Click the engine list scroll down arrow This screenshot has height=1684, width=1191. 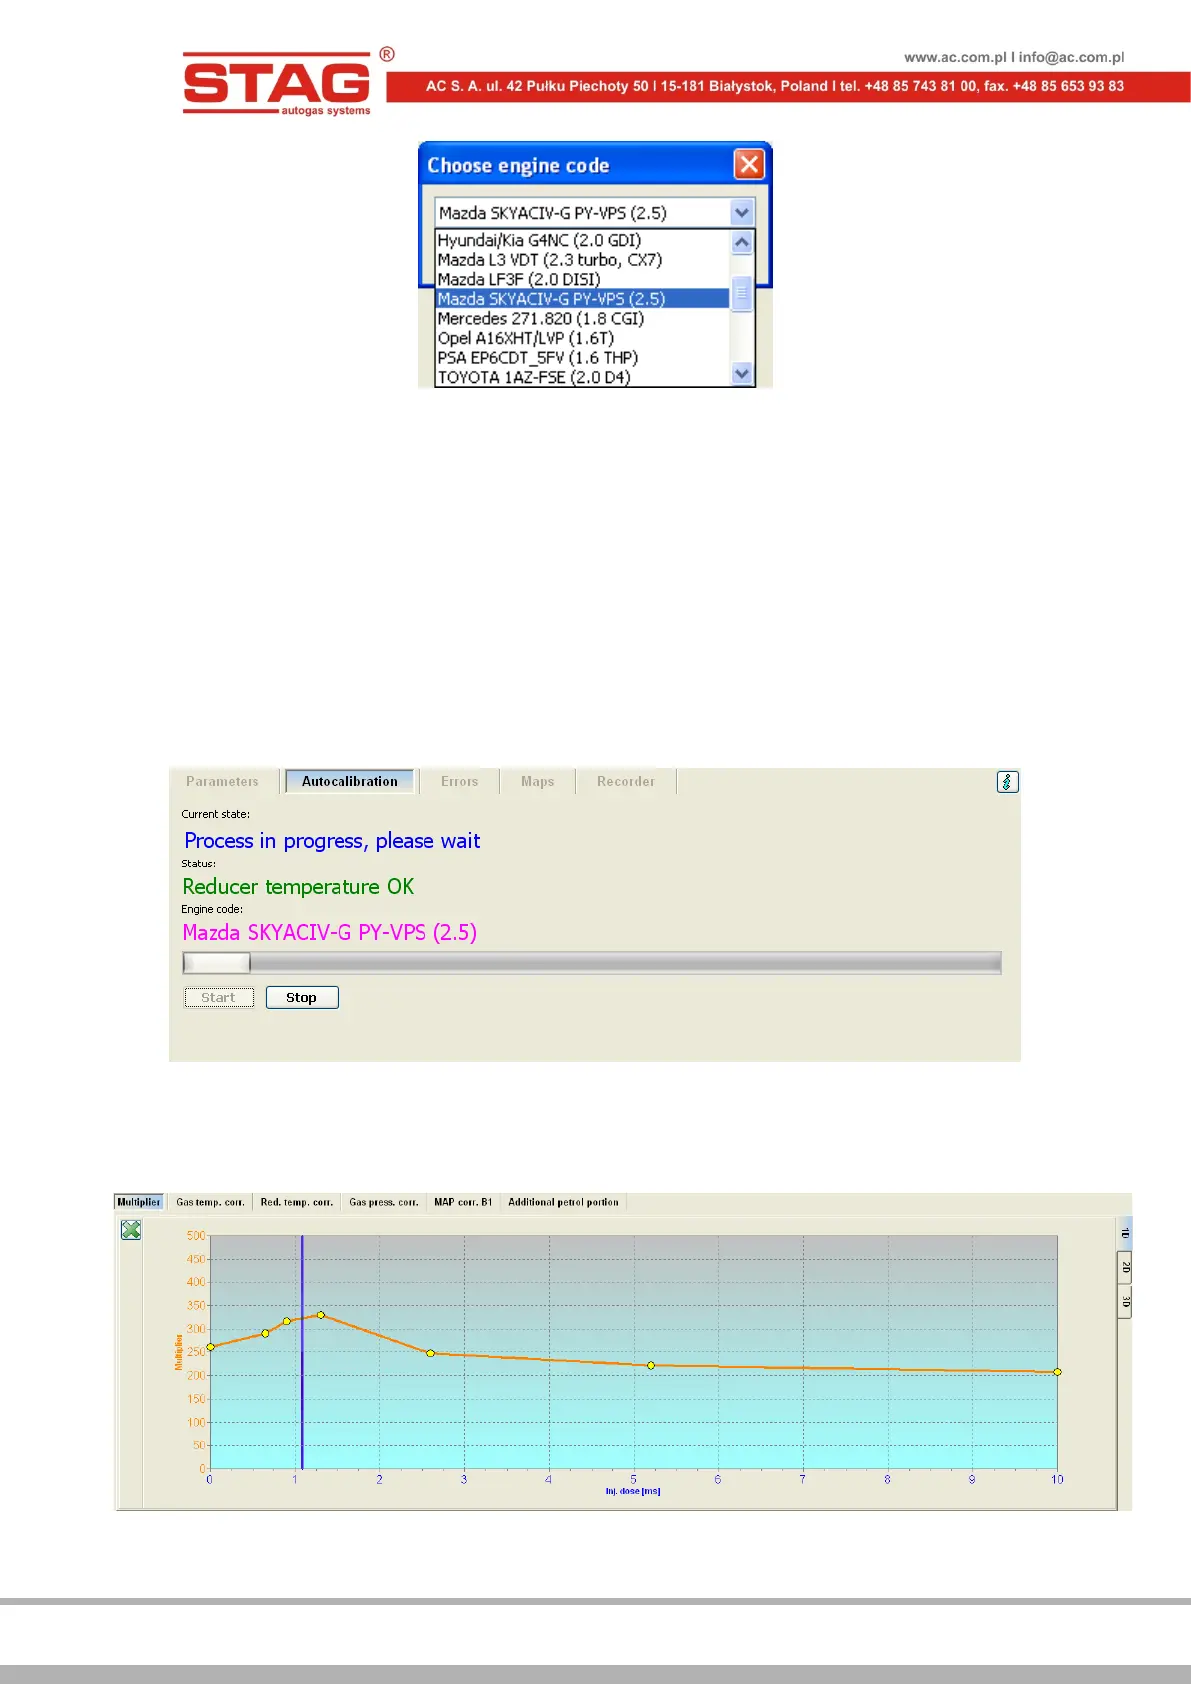click(x=742, y=374)
